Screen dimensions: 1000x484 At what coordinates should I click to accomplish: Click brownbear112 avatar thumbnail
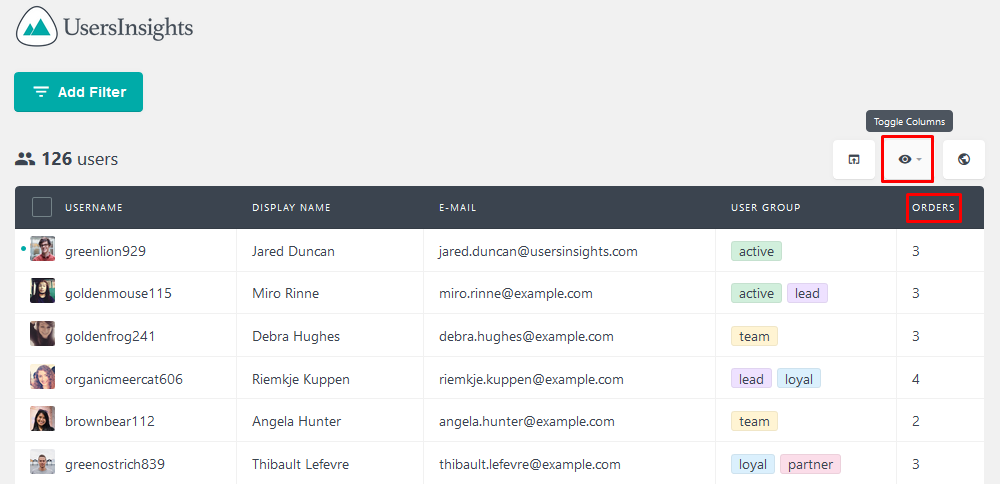(x=42, y=419)
